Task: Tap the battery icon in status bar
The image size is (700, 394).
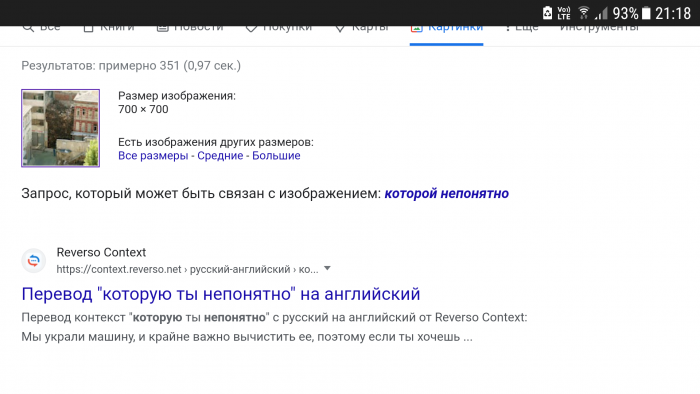Action: 646,13
